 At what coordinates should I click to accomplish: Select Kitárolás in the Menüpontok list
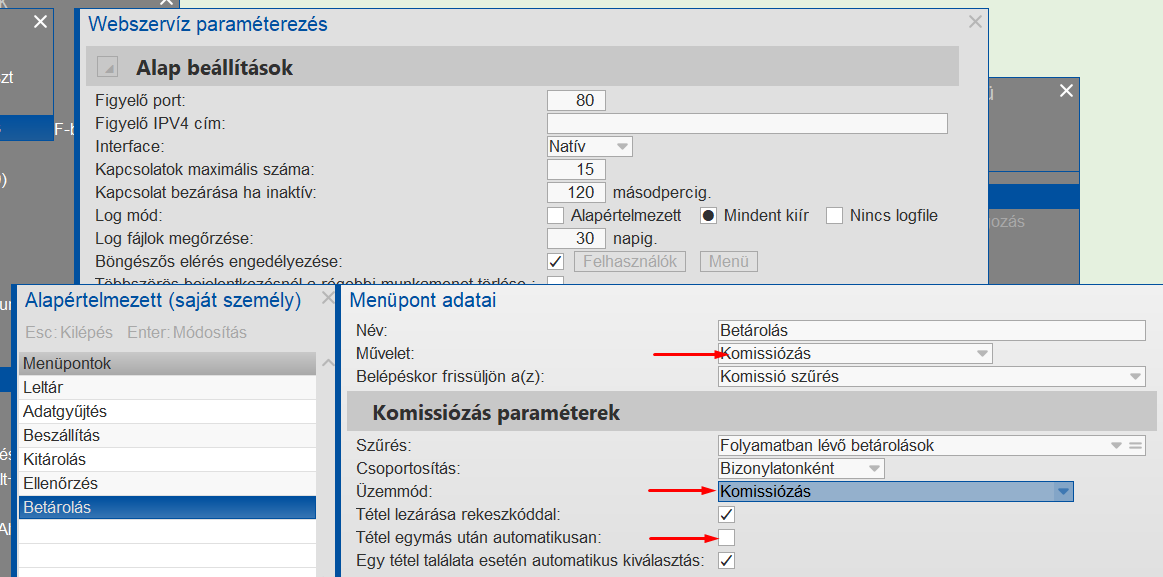[x=167, y=459]
